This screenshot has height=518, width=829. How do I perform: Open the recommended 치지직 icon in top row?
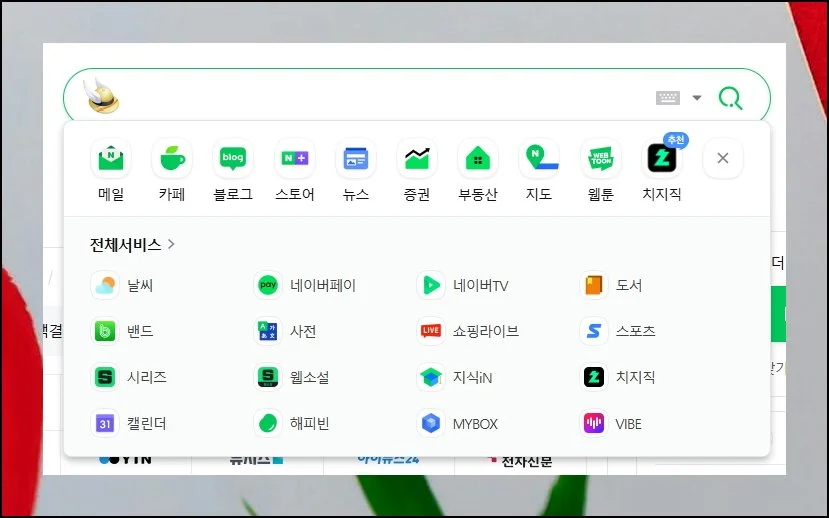tap(662, 159)
